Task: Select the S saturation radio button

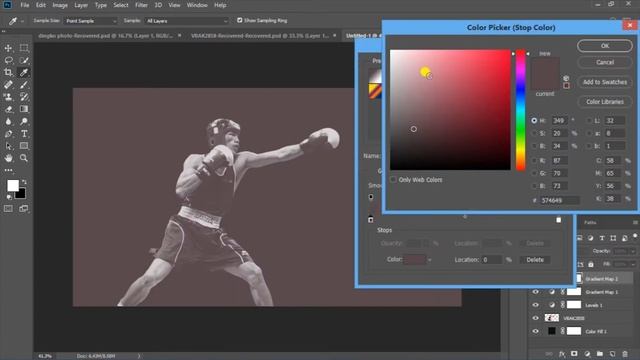Action: pos(534,133)
